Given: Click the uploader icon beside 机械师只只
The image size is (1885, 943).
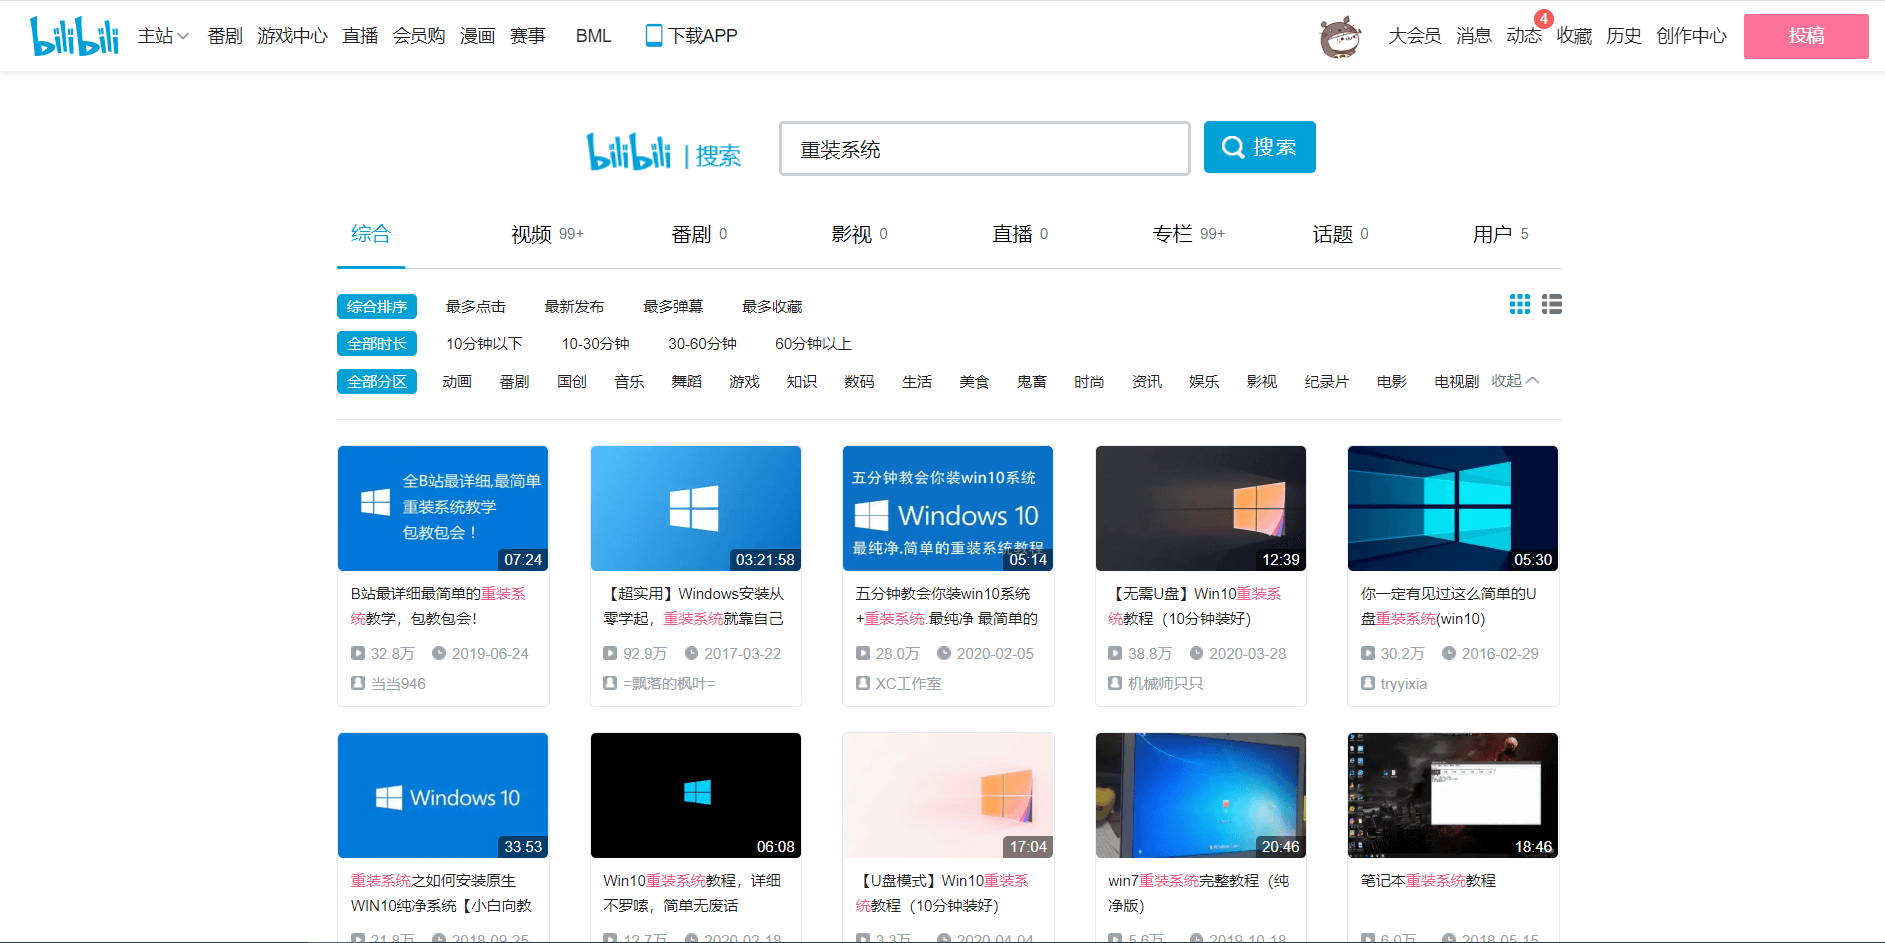Looking at the screenshot, I should point(1115,683).
